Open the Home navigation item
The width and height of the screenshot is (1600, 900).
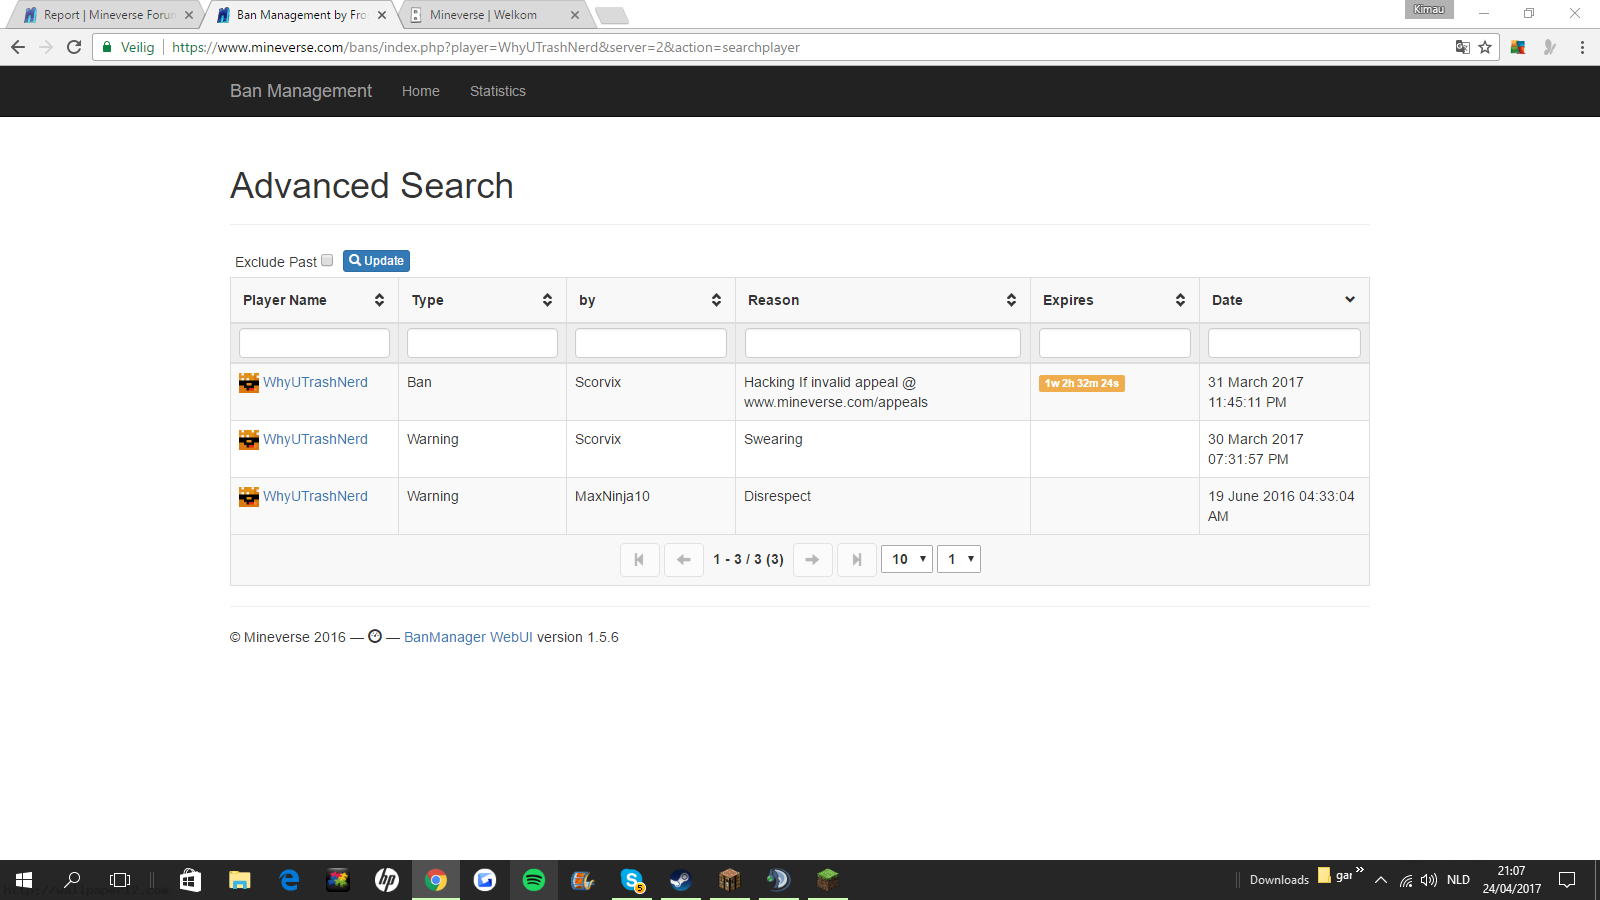tap(421, 91)
